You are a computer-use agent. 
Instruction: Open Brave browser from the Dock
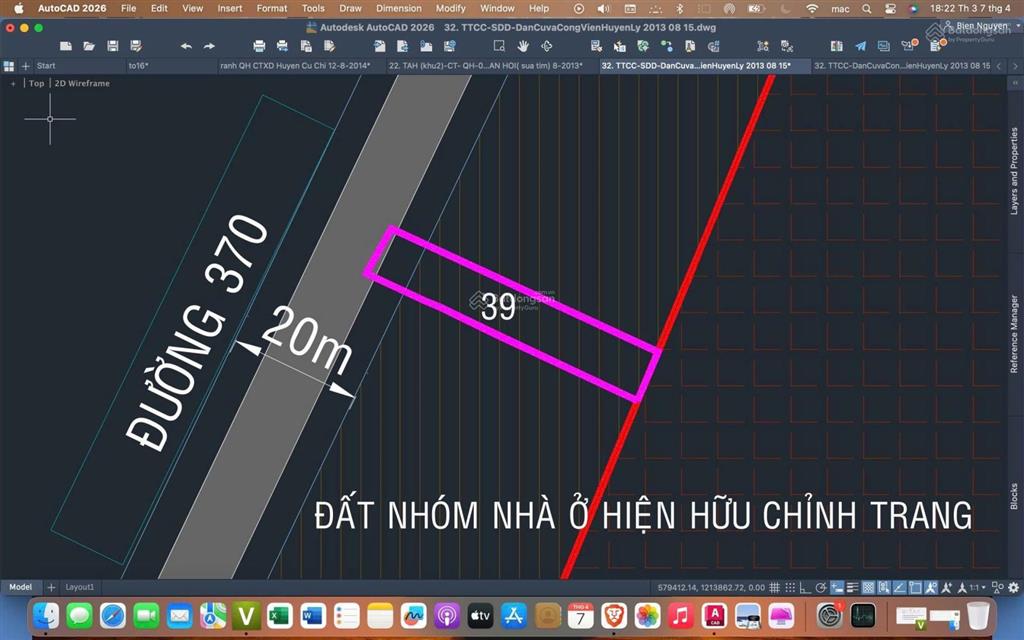click(614, 615)
